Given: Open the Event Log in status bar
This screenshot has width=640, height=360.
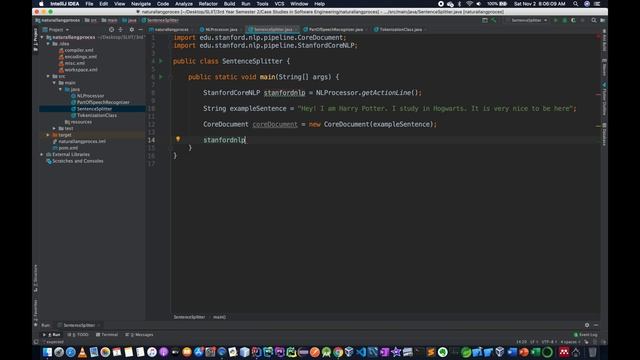Looking at the screenshot, I should pos(585,335).
